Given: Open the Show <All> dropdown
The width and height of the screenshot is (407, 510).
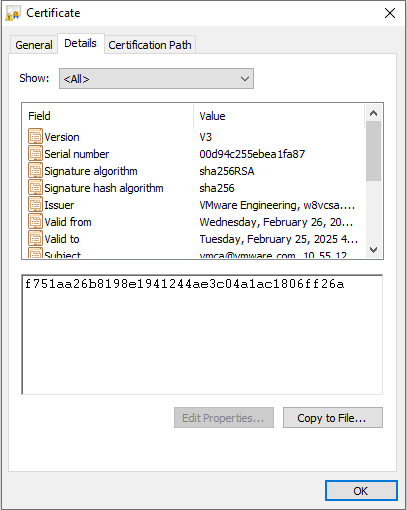Looking at the screenshot, I should (x=156, y=79).
